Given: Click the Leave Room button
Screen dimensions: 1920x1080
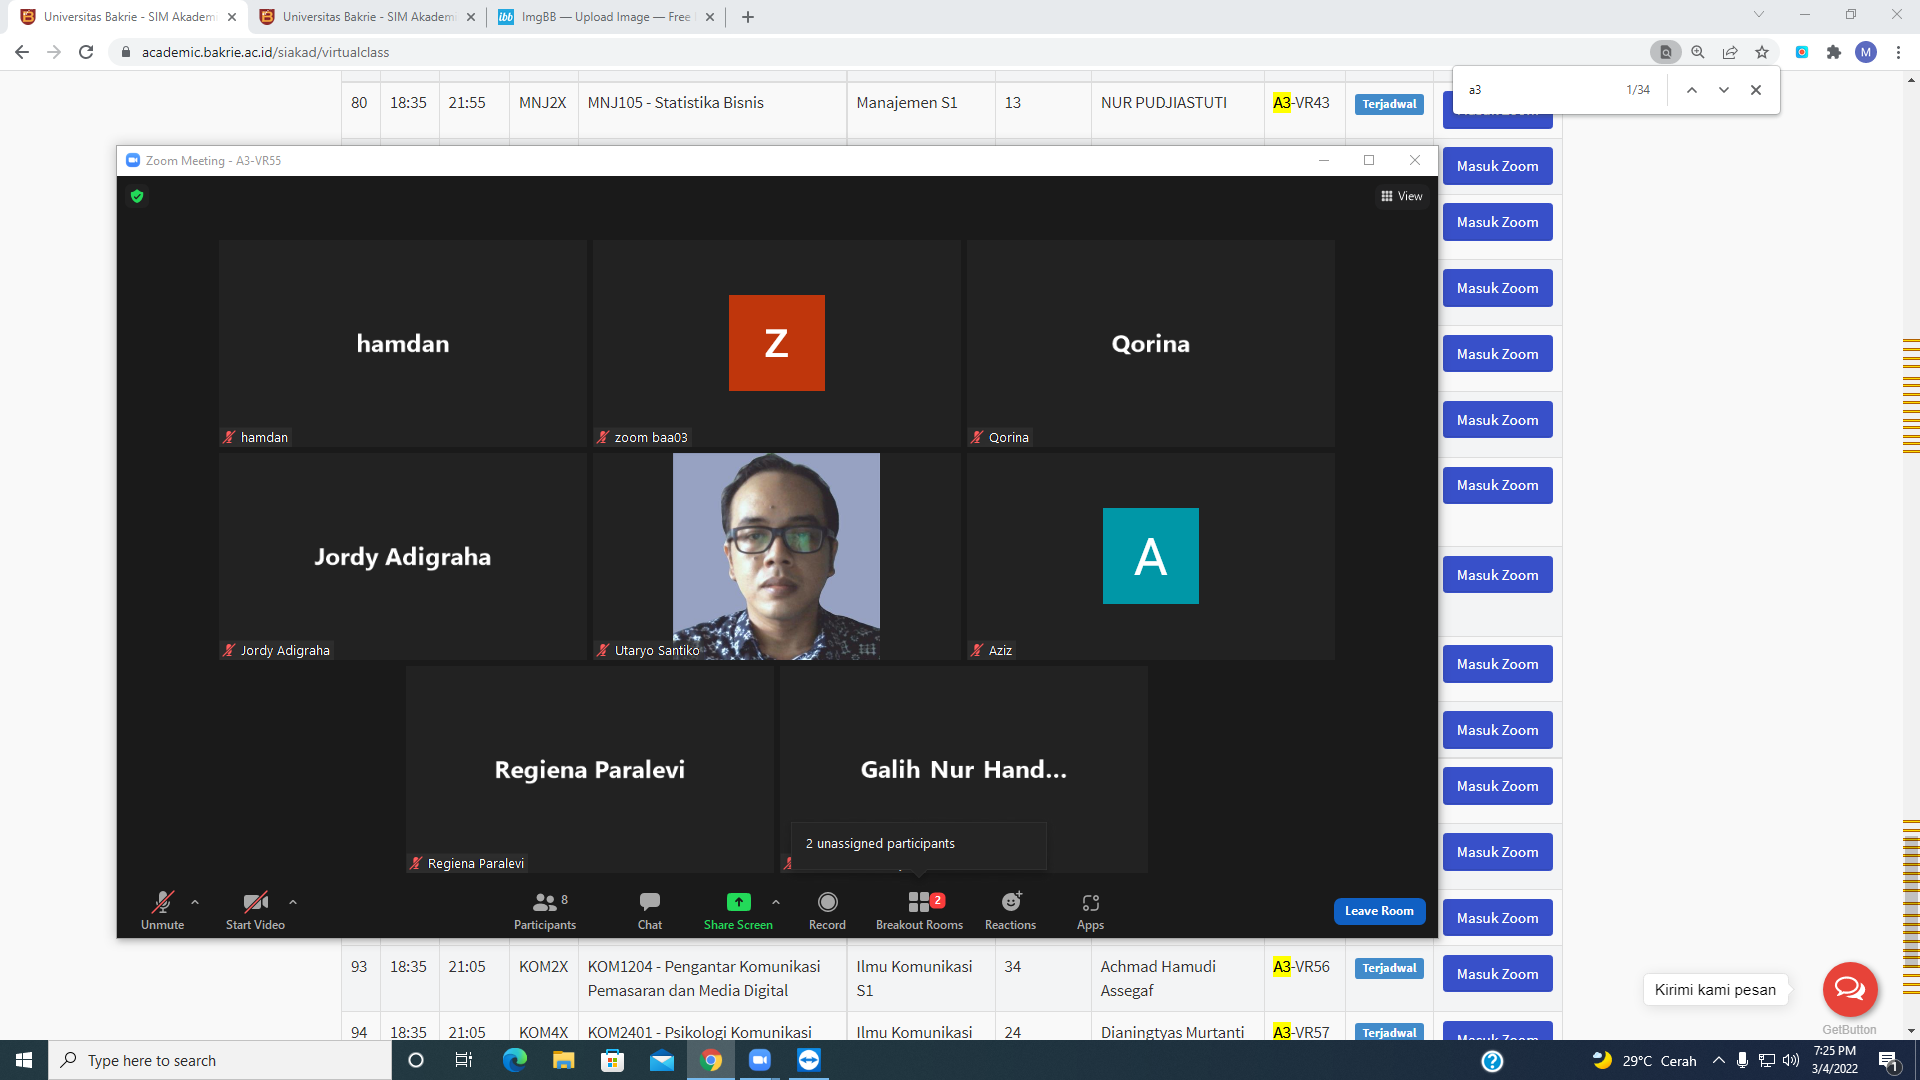Looking at the screenshot, I should click(1379, 911).
